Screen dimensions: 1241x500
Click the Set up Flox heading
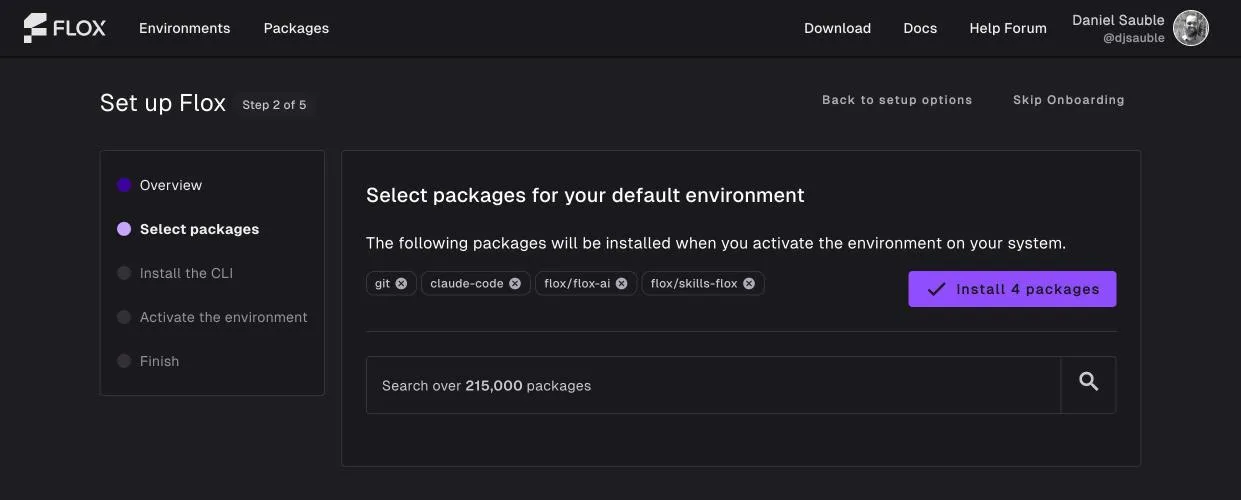(x=163, y=103)
